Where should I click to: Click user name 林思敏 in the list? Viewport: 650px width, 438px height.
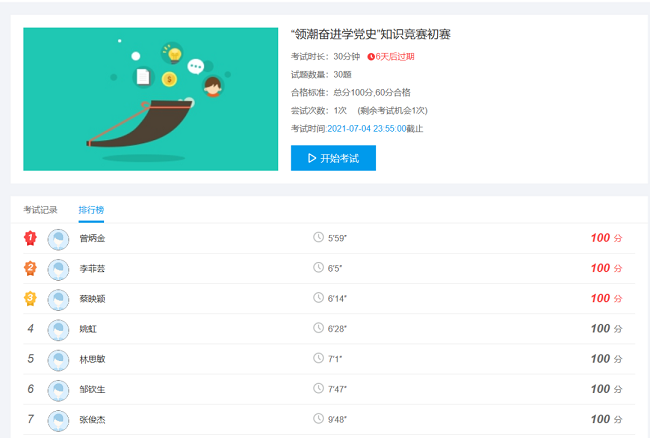[92, 359]
